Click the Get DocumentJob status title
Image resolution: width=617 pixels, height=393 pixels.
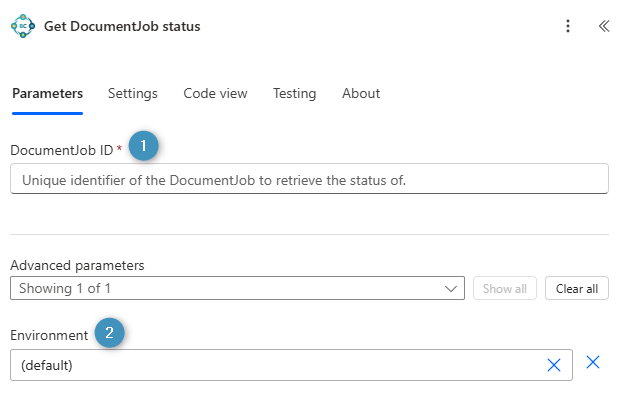(122, 26)
